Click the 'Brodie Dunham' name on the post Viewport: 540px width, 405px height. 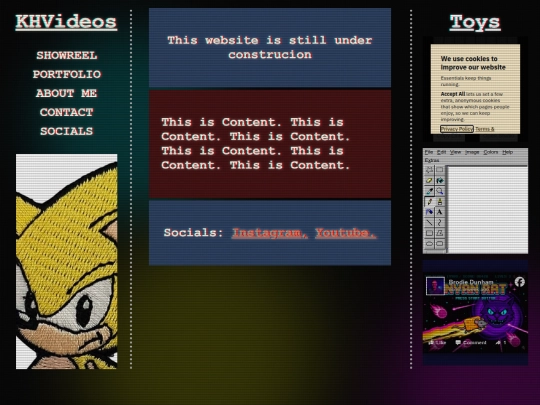click(x=471, y=282)
